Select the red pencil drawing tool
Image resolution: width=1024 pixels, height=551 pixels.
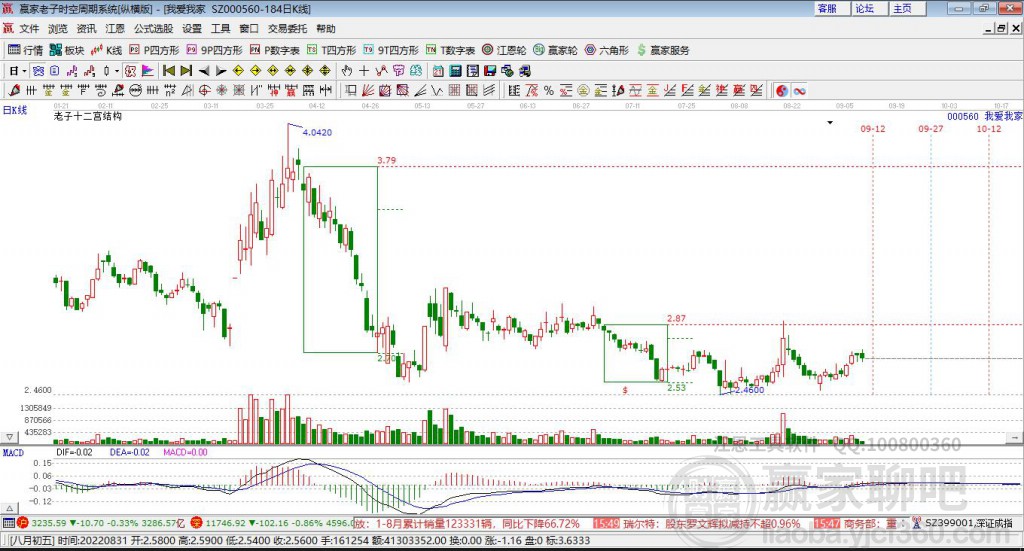click(14, 90)
